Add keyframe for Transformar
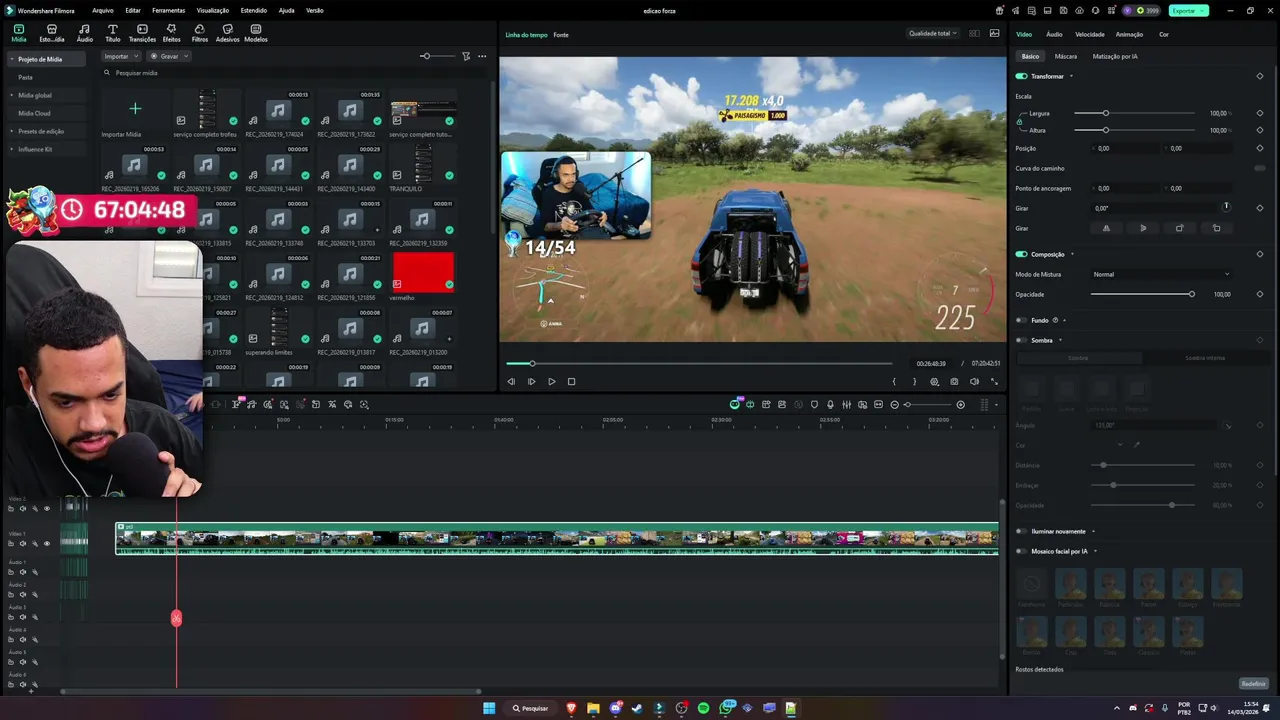The height and width of the screenshot is (720, 1280). (1259, 76)
